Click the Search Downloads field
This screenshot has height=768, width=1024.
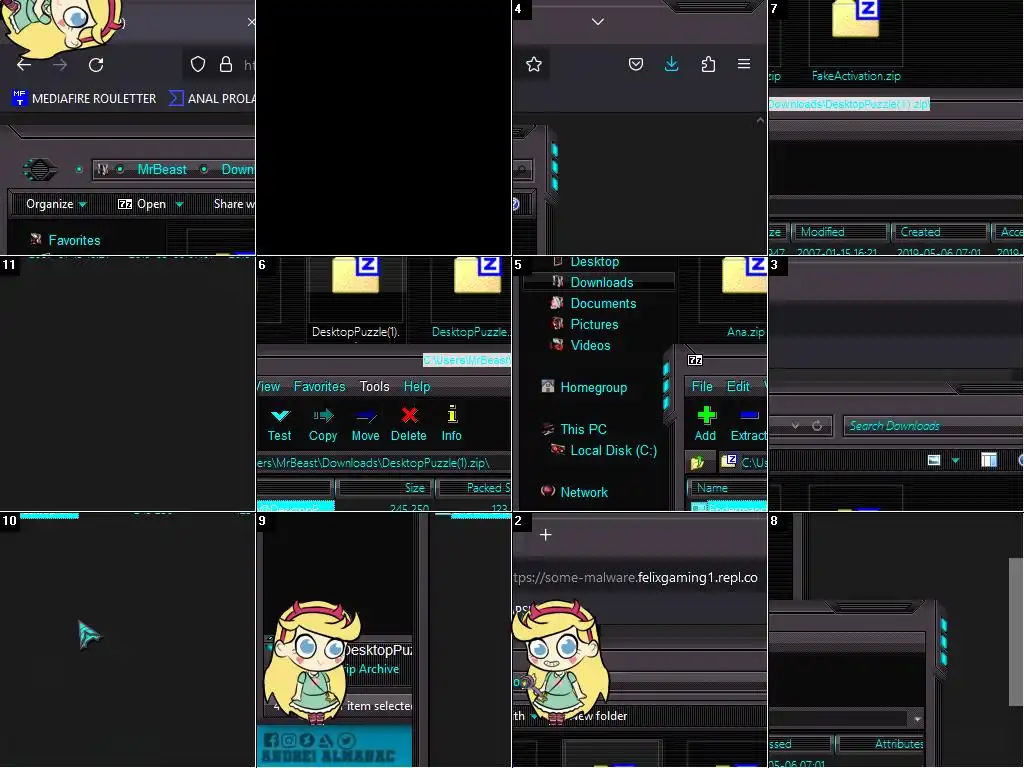[x=933, y=426]
